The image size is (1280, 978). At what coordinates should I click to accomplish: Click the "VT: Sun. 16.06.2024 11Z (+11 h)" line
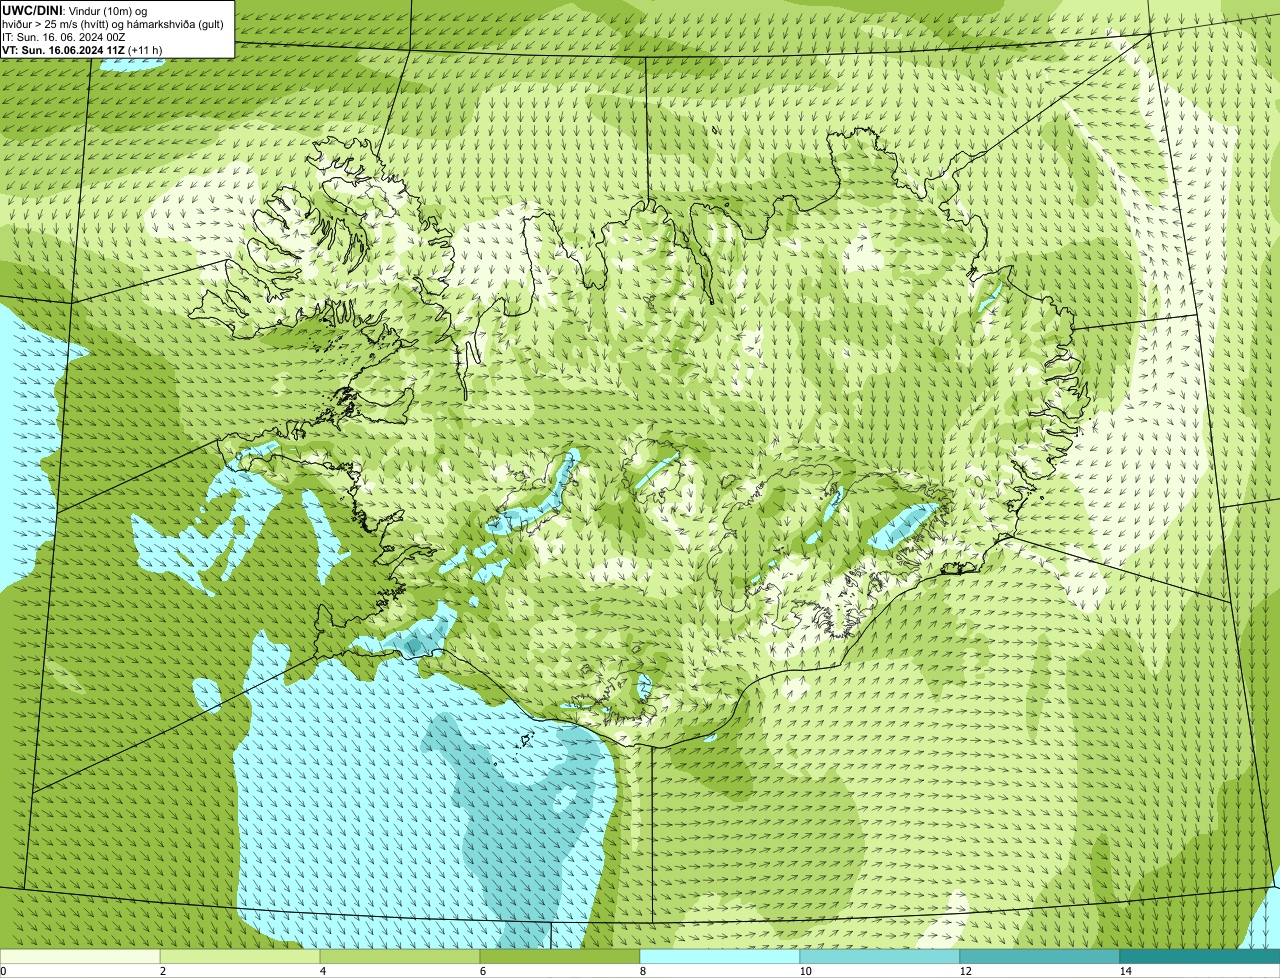(82, 50)
